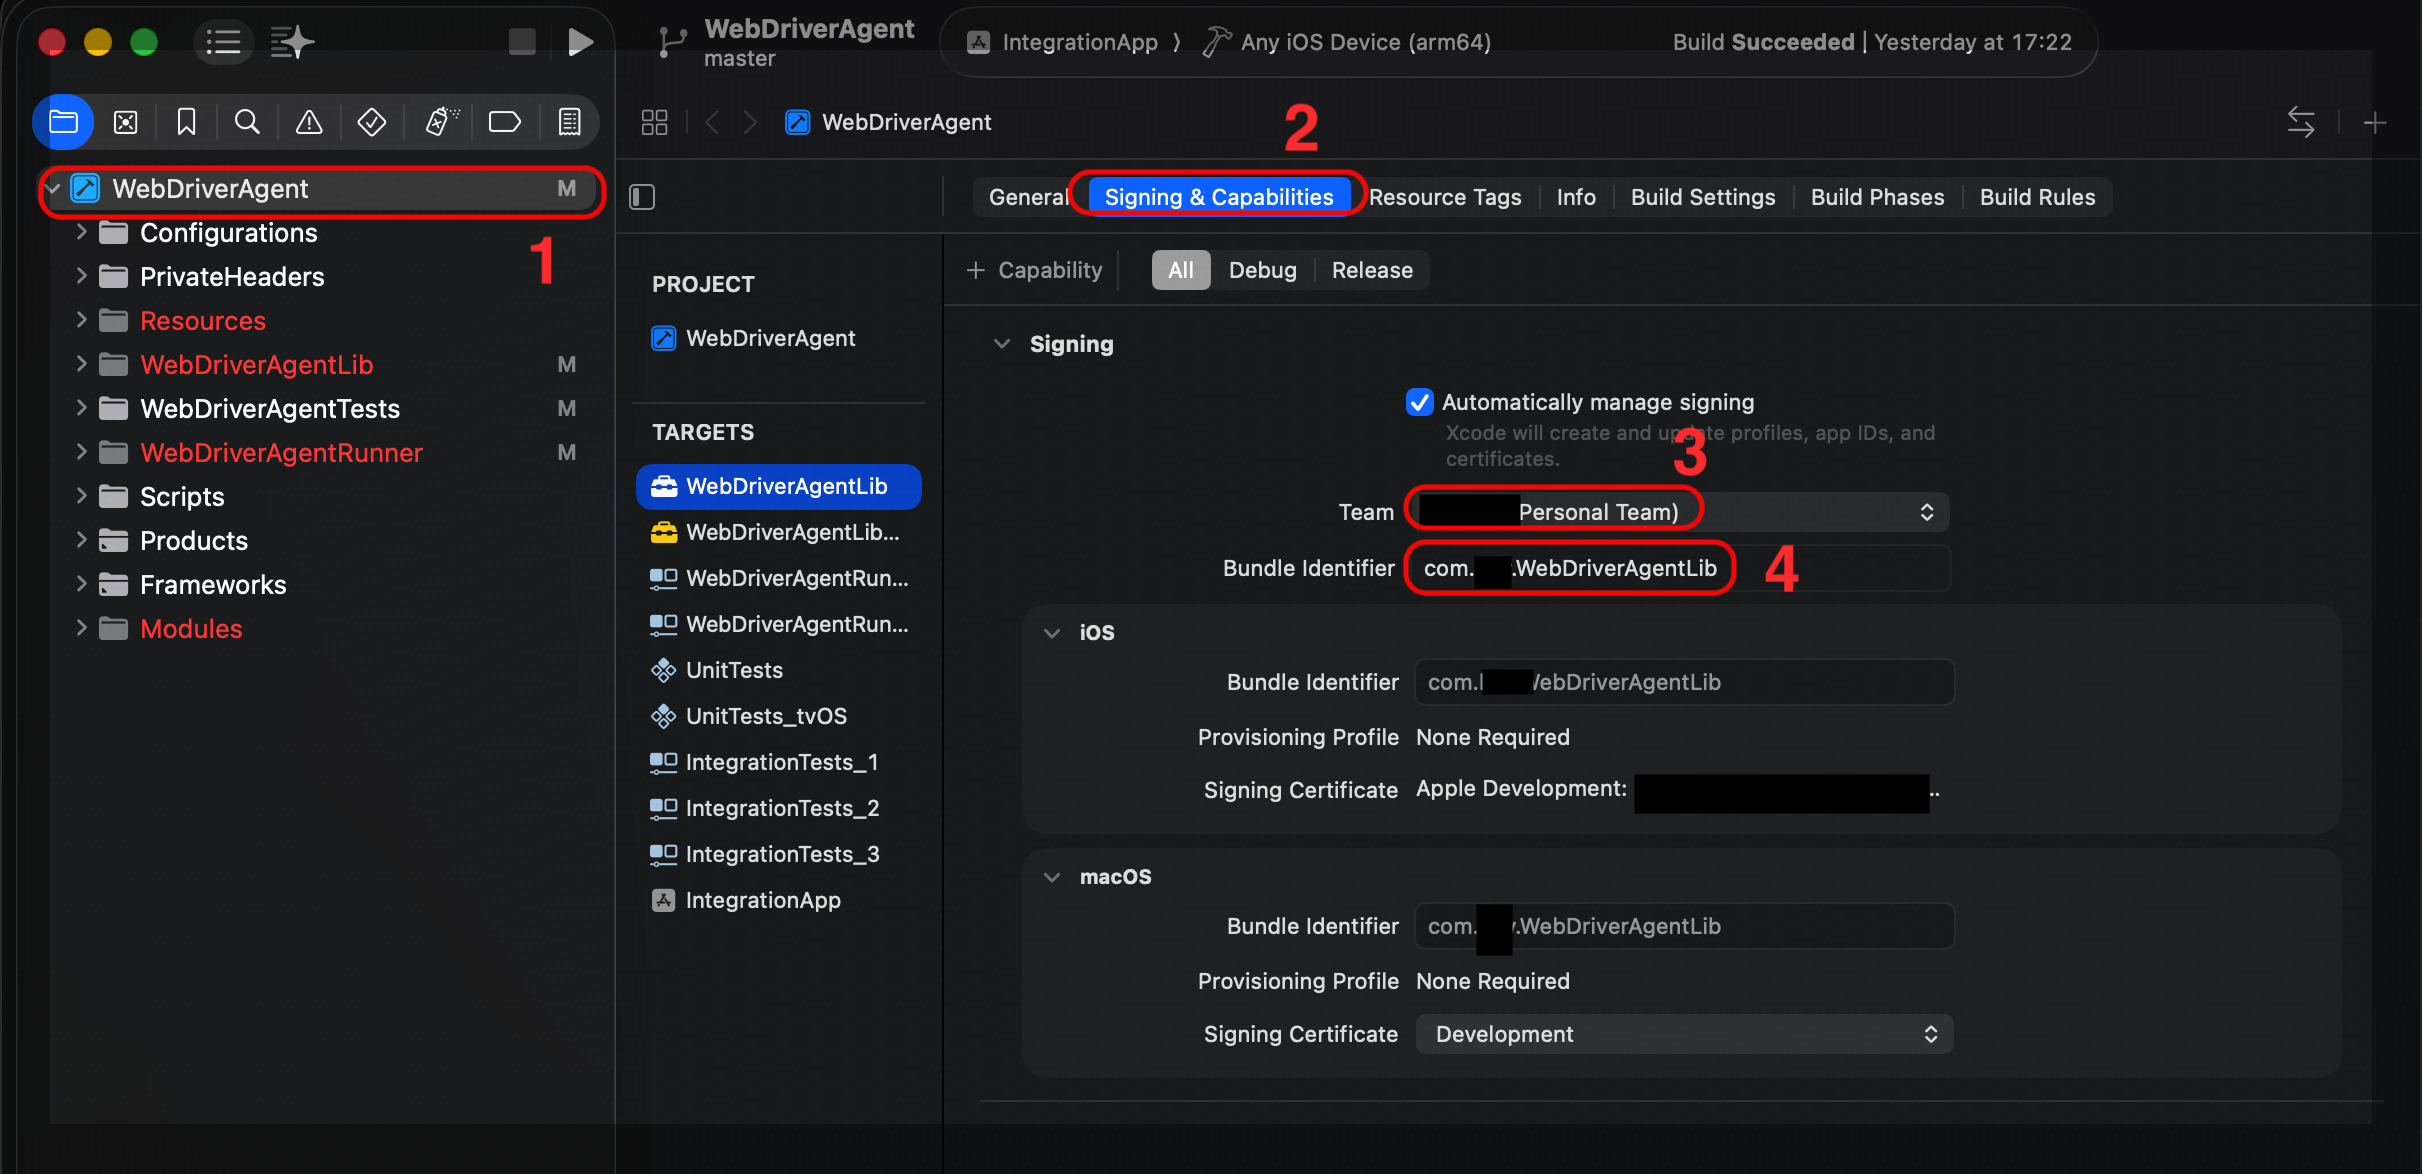The height and width of the screenshot is (1174, 2422).
Task: Open the Breakpoint navigator tag icon
Action: [x=504, y=122]
